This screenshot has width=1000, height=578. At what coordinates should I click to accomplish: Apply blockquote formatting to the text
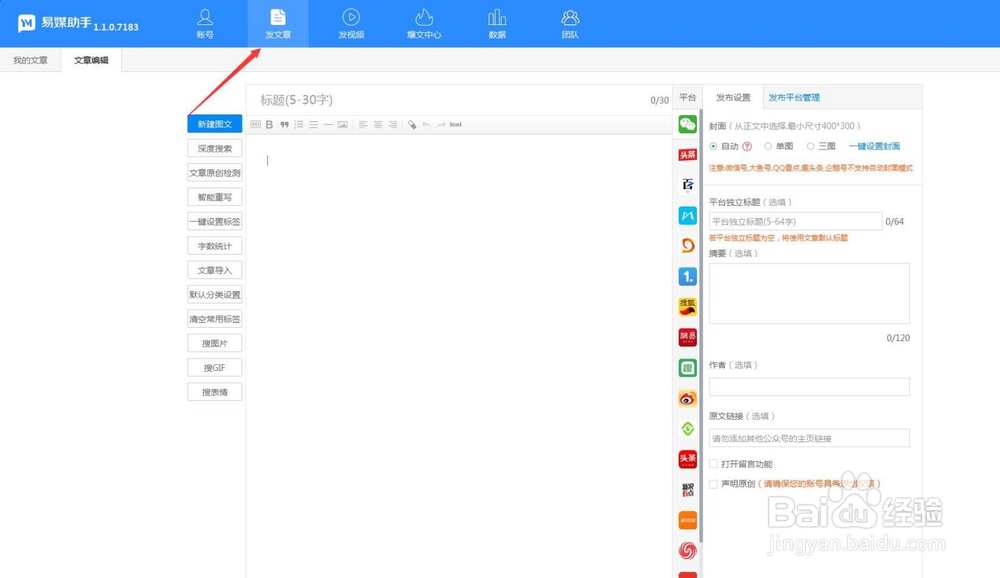(x=284, y=124)
